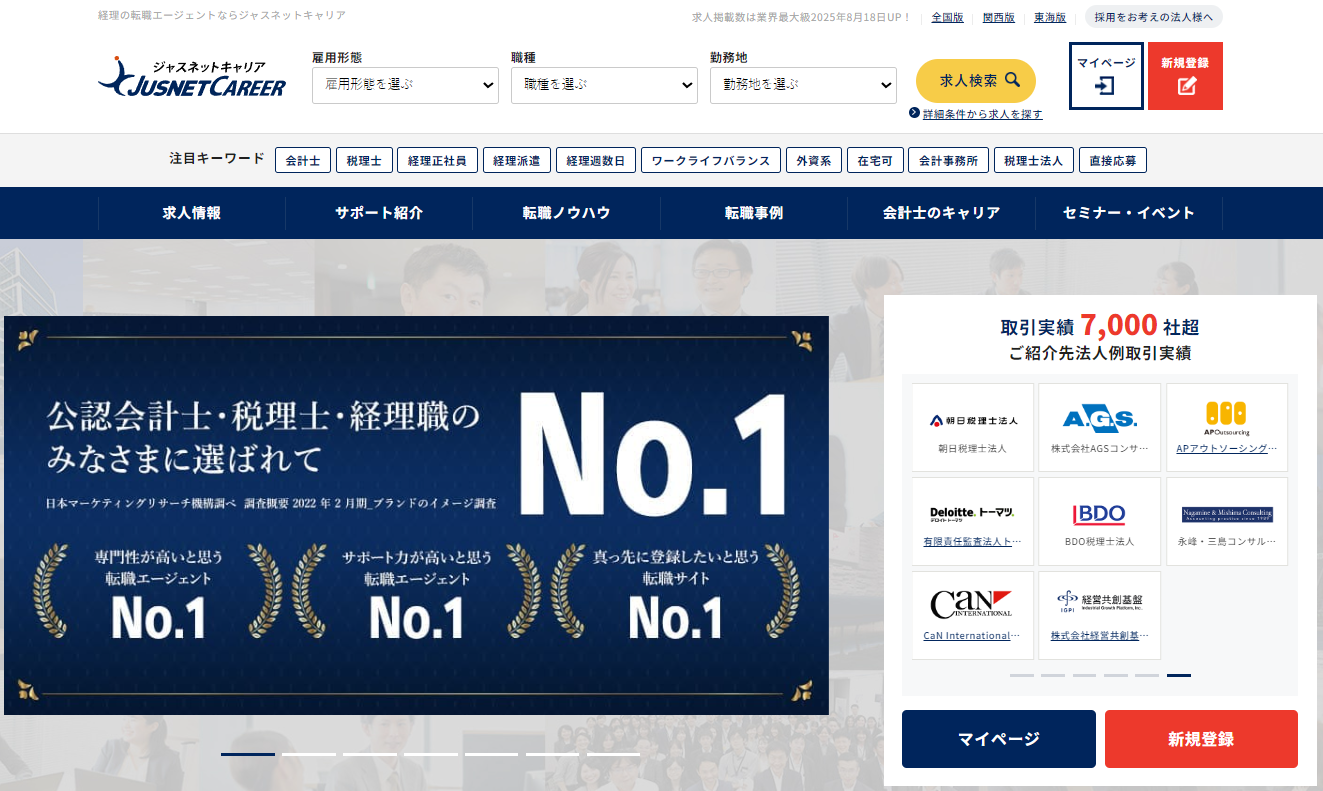The height and width of the screenshot is (791, 1323).
Task: Open the 転職事例 menu
Action: pos(754,213)
